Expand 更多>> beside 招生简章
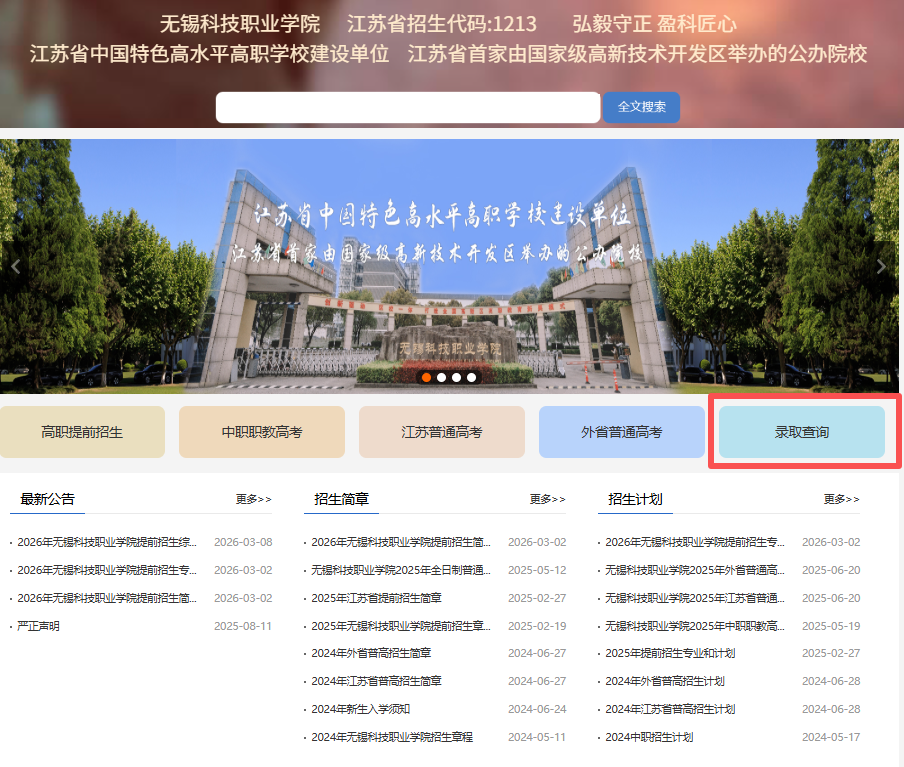 click(547, 499)
